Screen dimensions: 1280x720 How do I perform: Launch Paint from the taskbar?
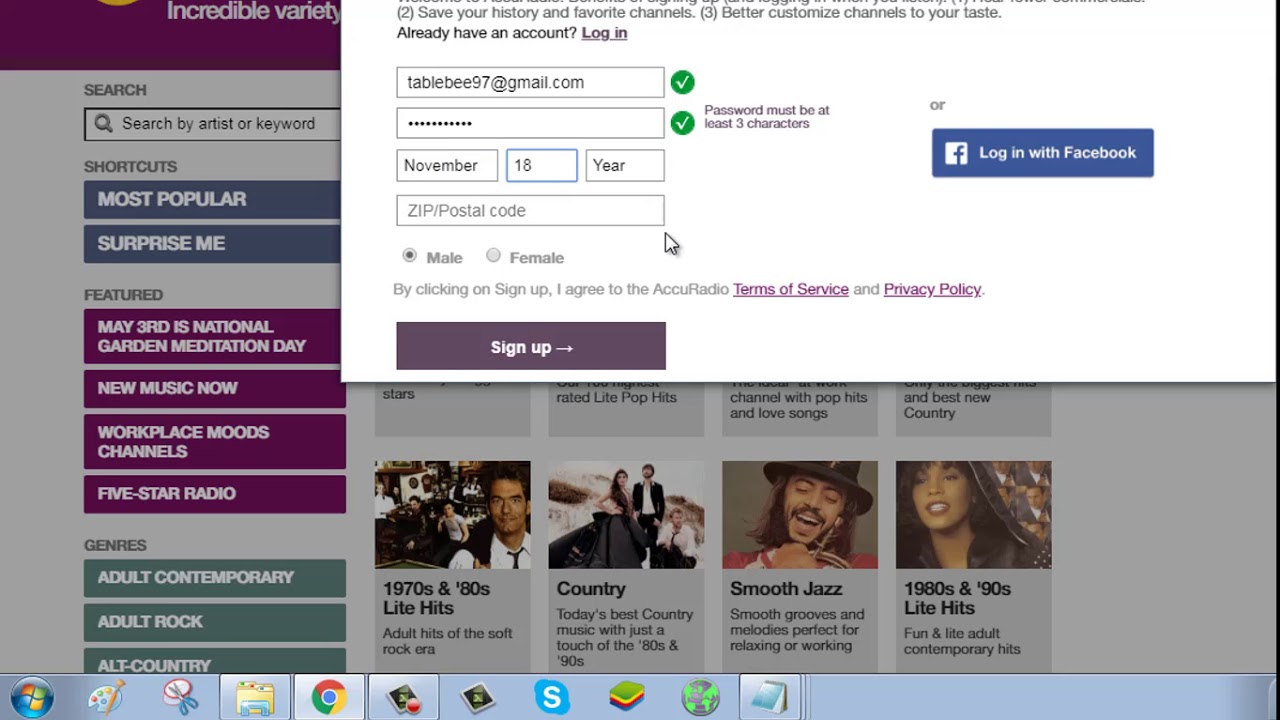click(106, 697)
